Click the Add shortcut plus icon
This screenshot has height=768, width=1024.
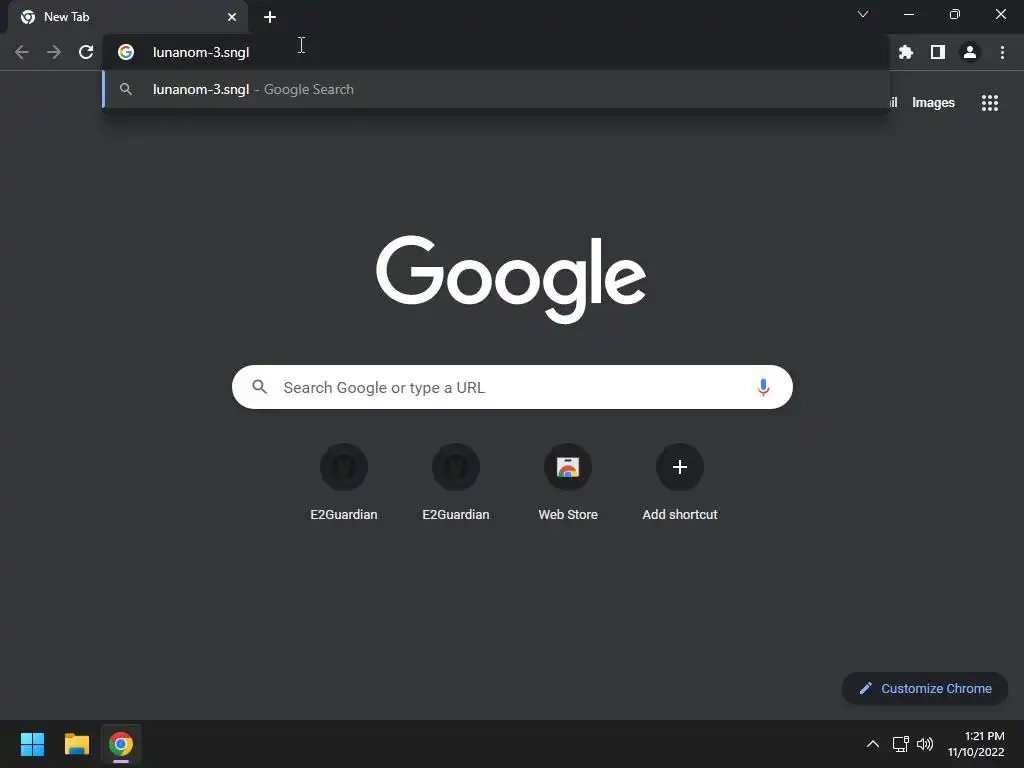pos(680,467)
